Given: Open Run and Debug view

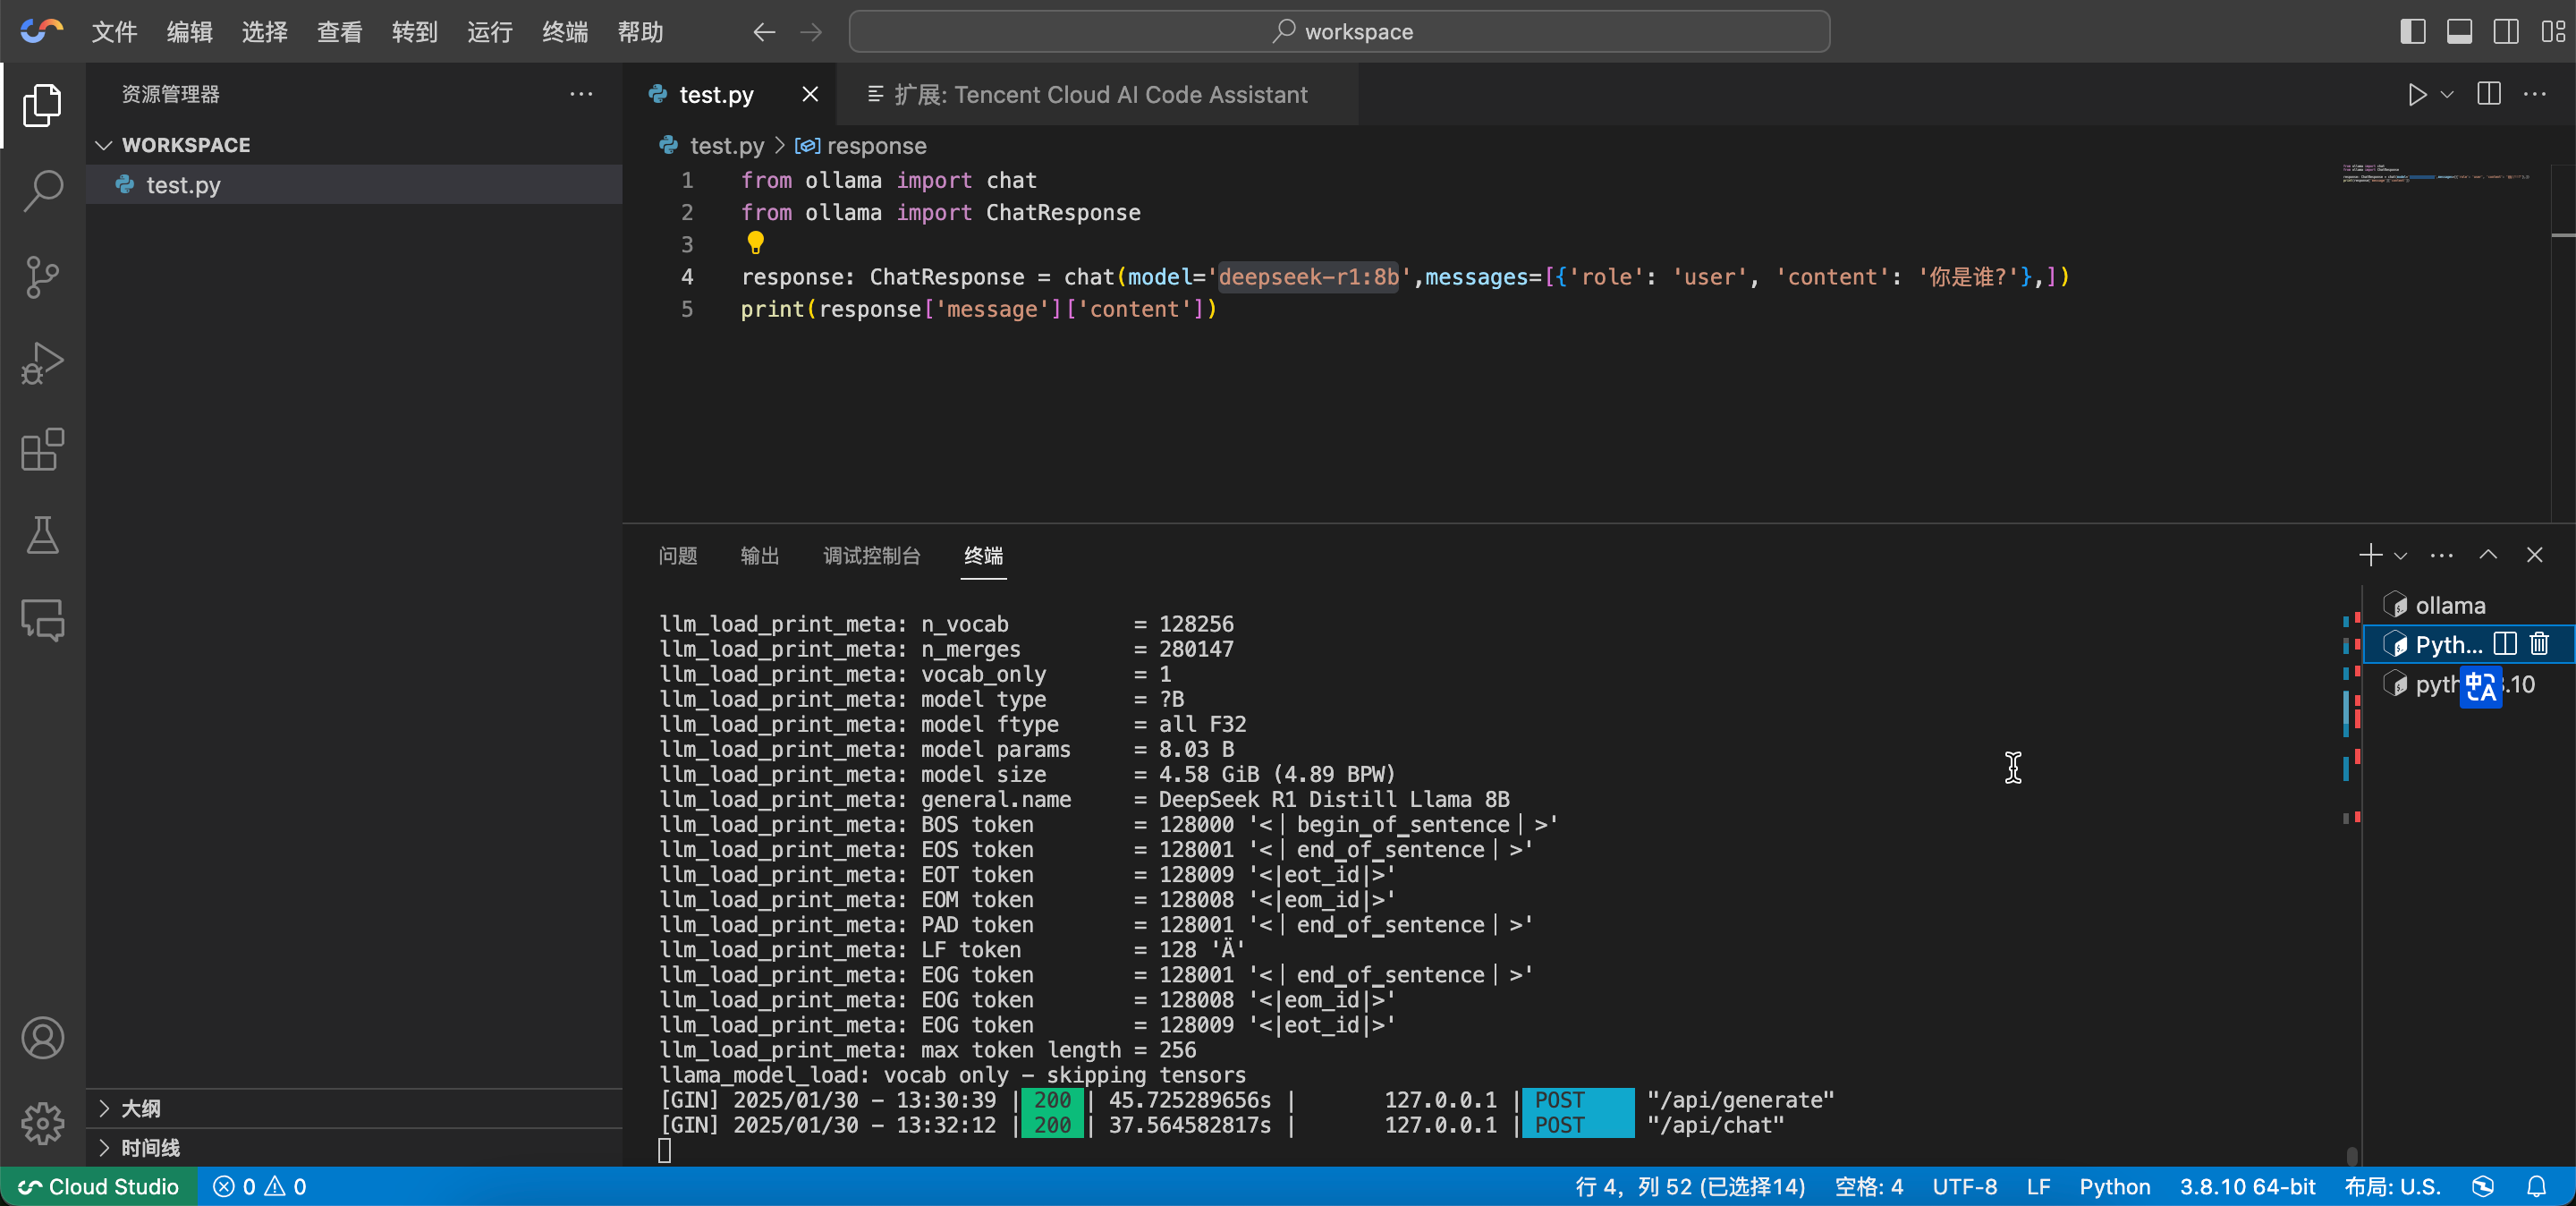Looking at the screenshot, I should point(42,363).
